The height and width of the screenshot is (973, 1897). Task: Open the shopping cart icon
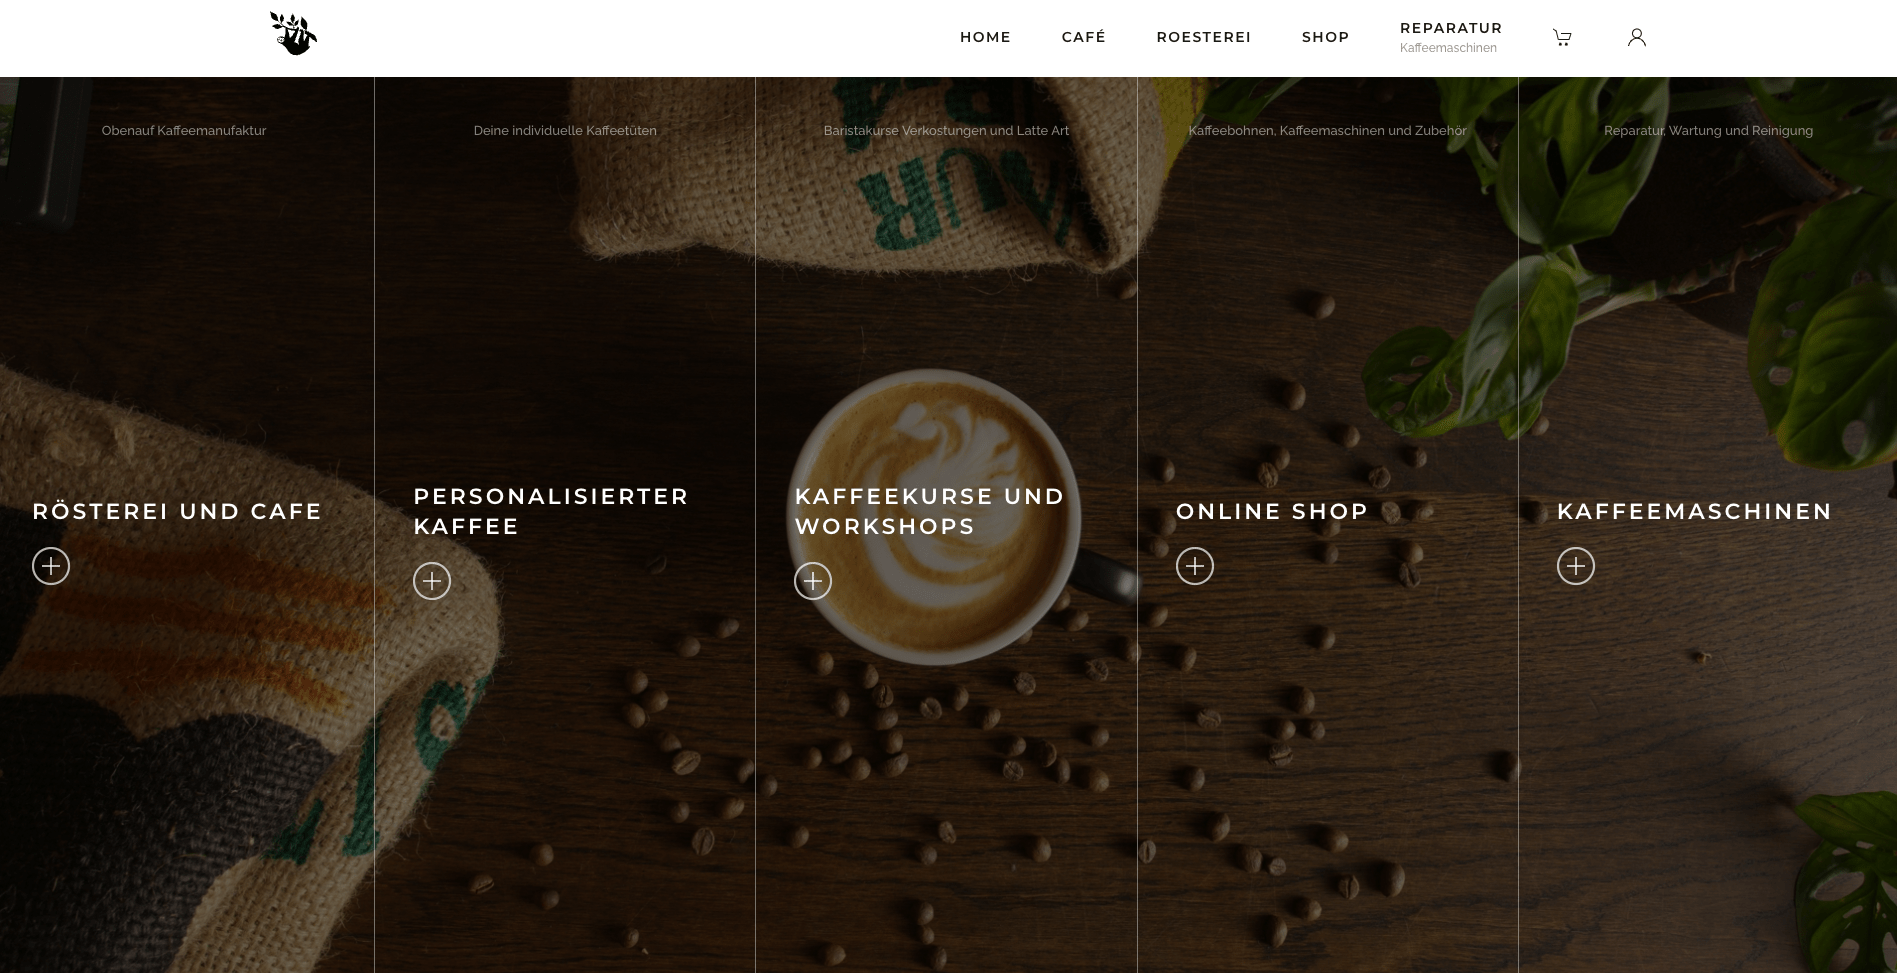[1562, 38]
